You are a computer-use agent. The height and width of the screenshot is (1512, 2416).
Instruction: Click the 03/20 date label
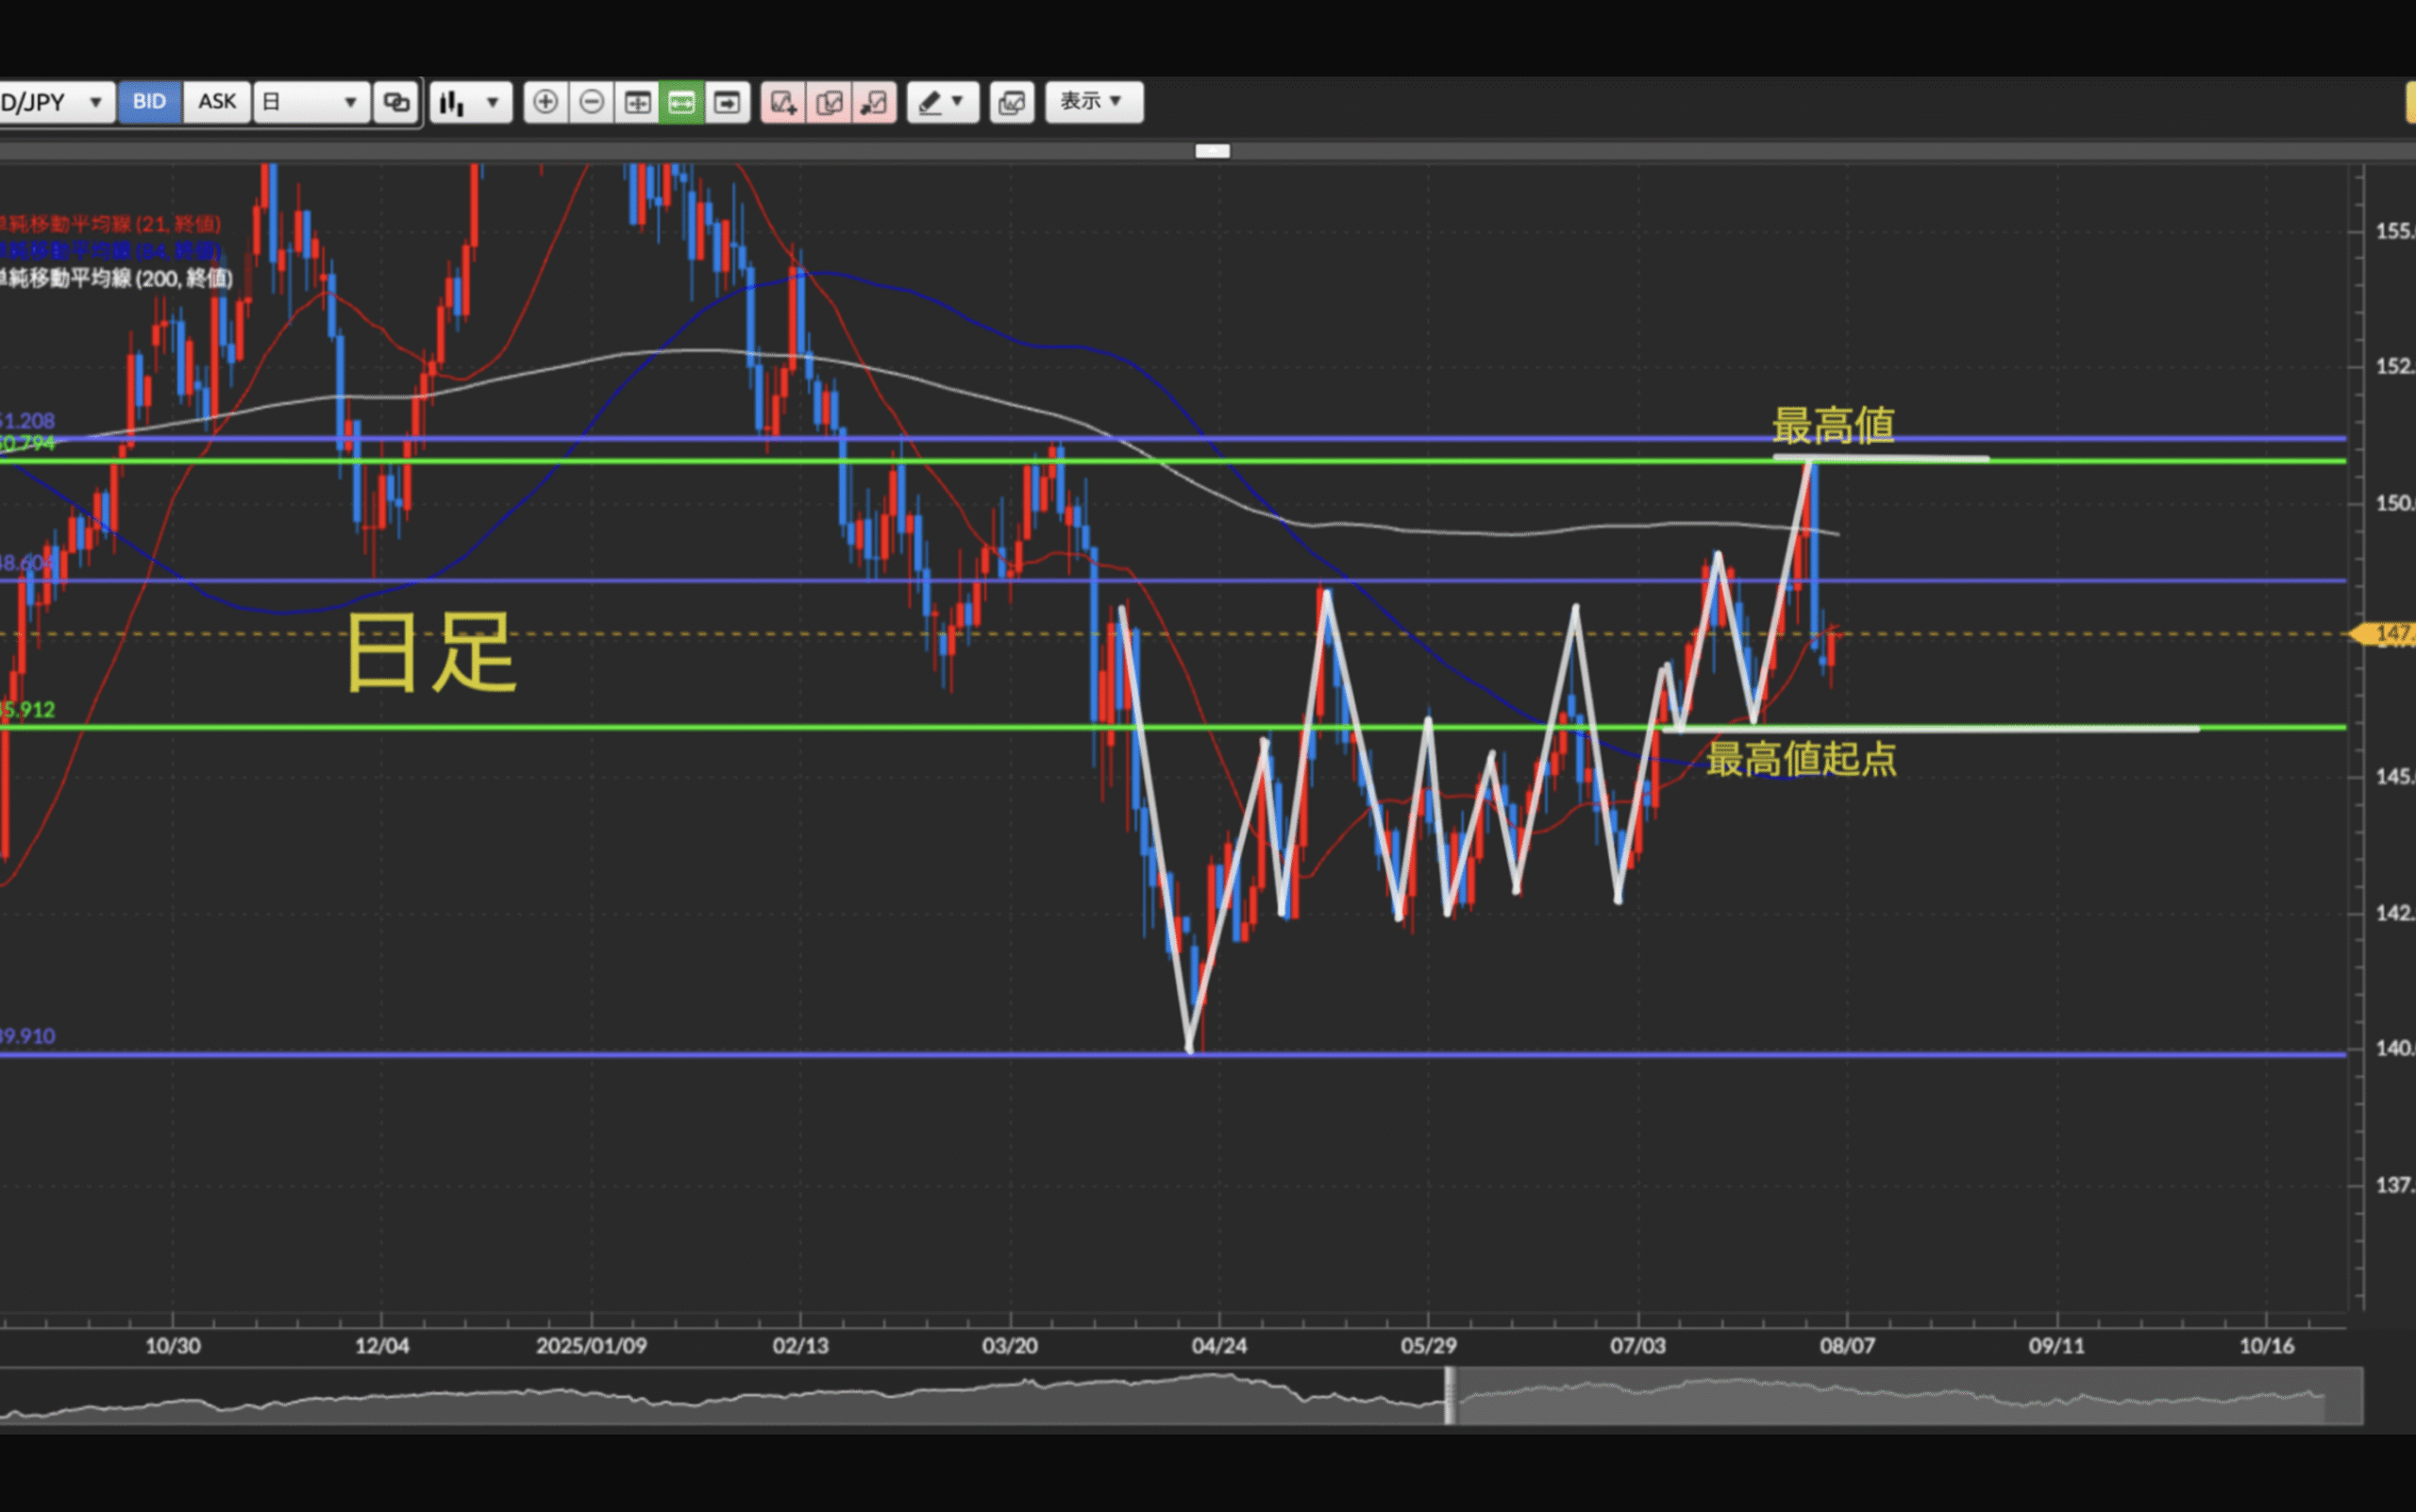click(x=1010, y=1345)
